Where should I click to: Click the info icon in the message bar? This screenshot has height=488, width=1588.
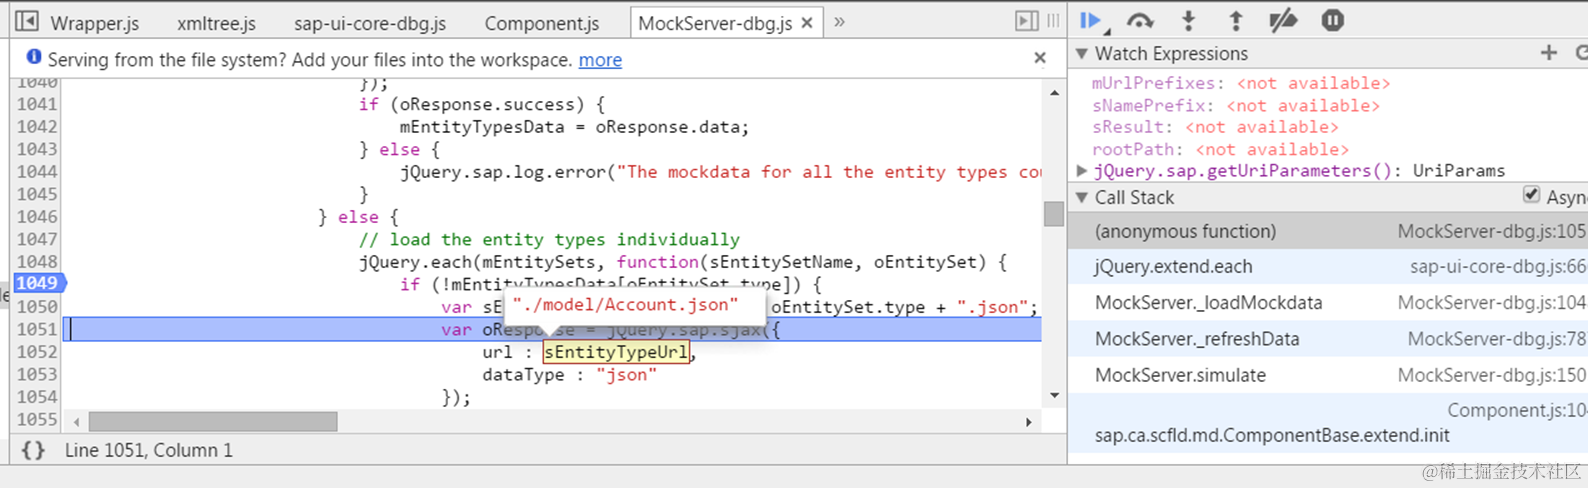click(33, 57)
